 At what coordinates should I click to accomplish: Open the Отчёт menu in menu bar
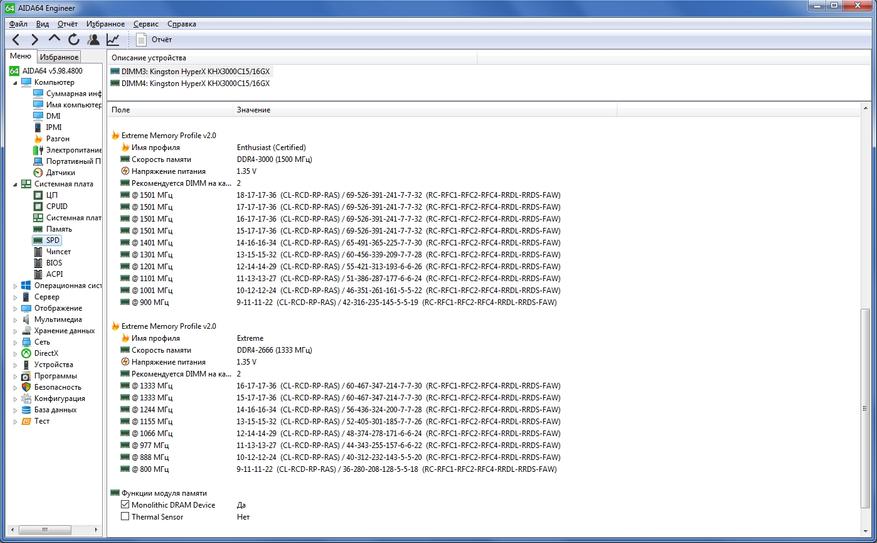[x=68, y=24]
